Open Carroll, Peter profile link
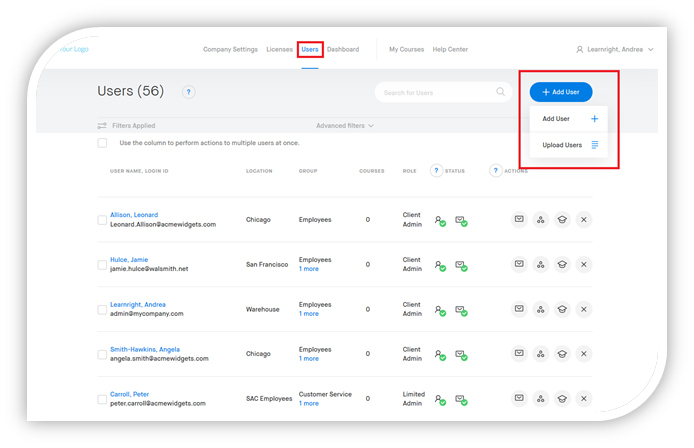 click(x=129, y=394)
